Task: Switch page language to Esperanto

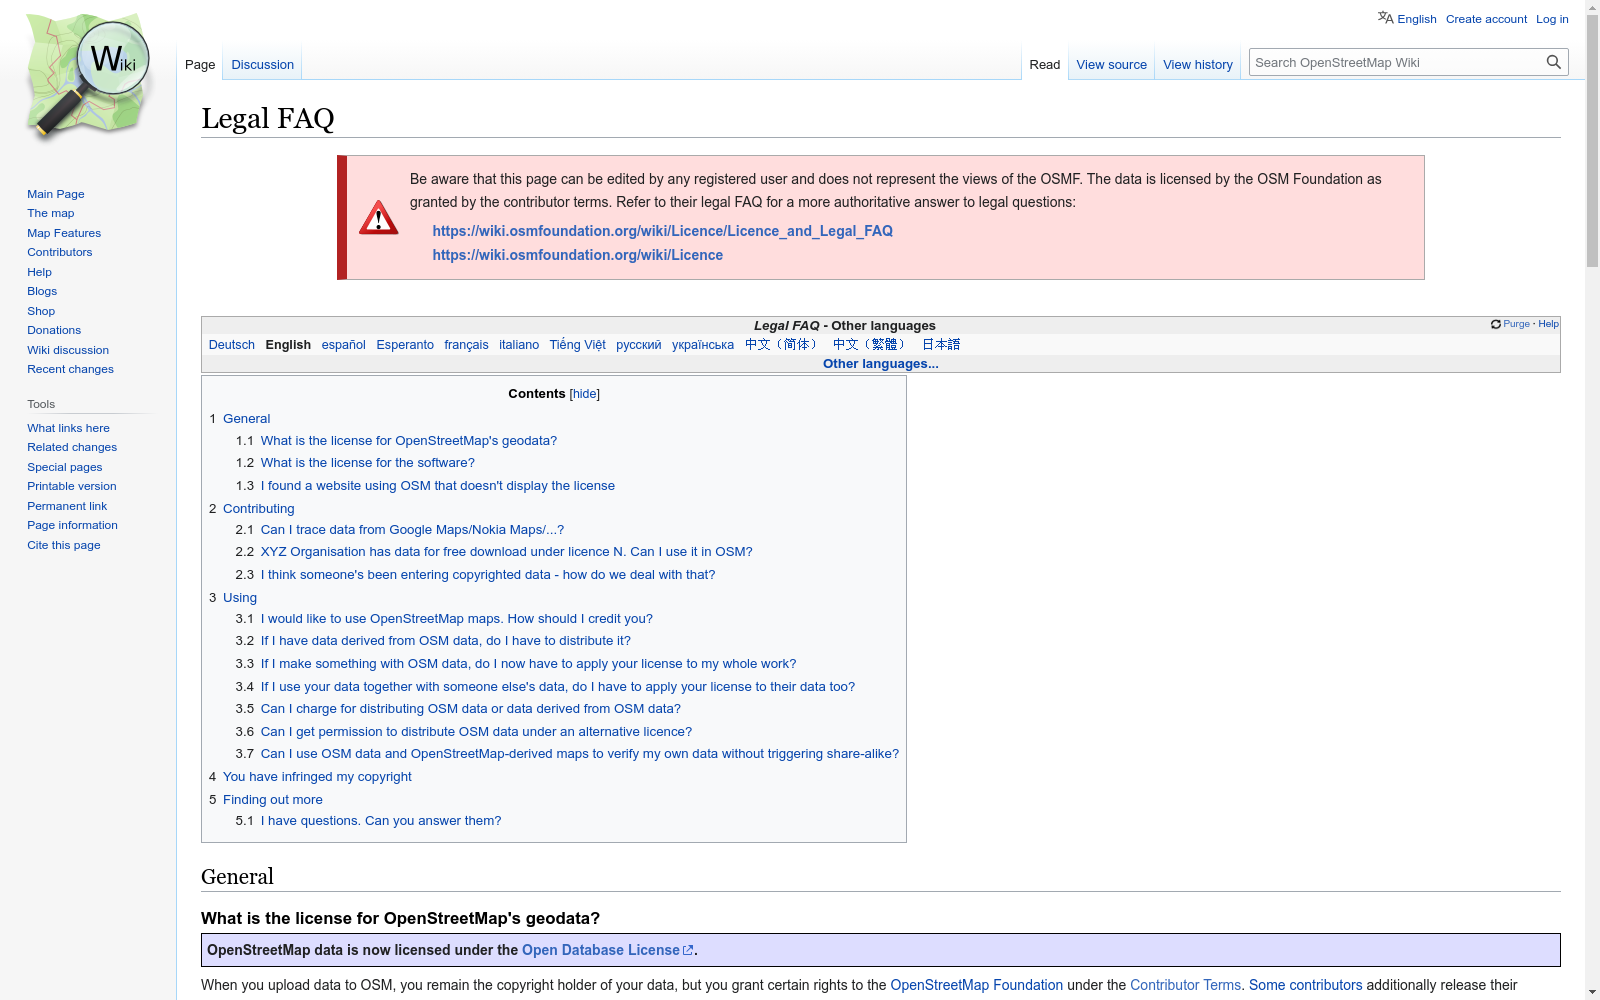Action: pyautogui.click(x=405, y=345)
